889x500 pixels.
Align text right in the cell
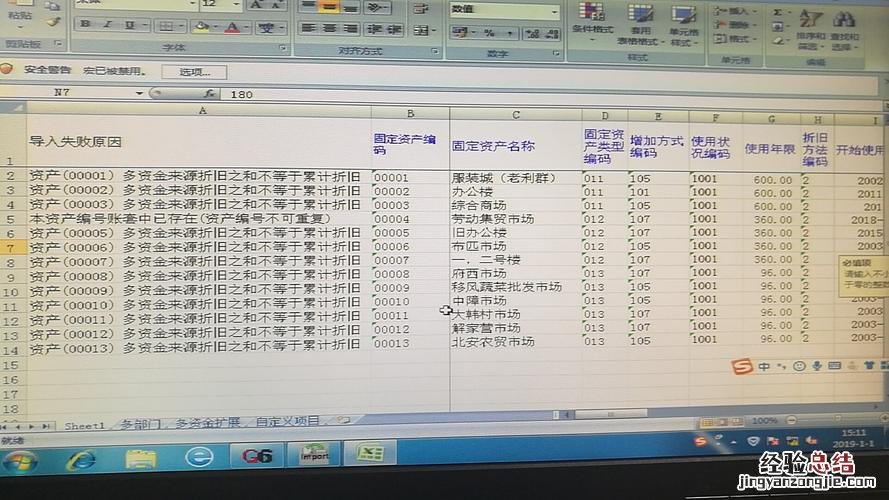pyautogui.click(x=351, y=28)
